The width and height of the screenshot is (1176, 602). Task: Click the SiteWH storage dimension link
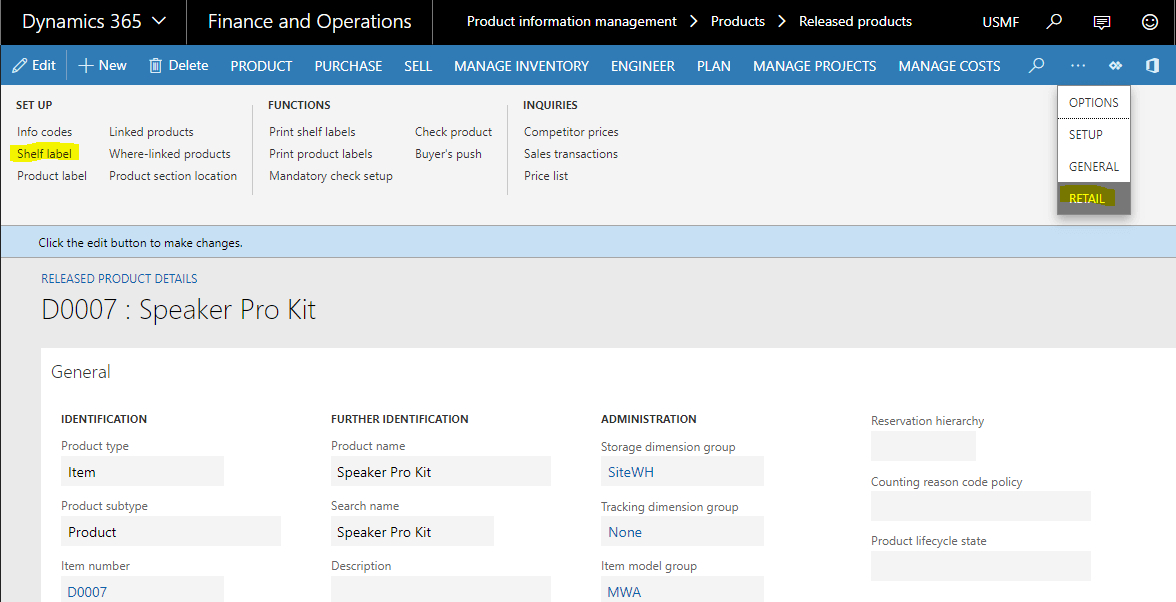(x=631, y=472)
